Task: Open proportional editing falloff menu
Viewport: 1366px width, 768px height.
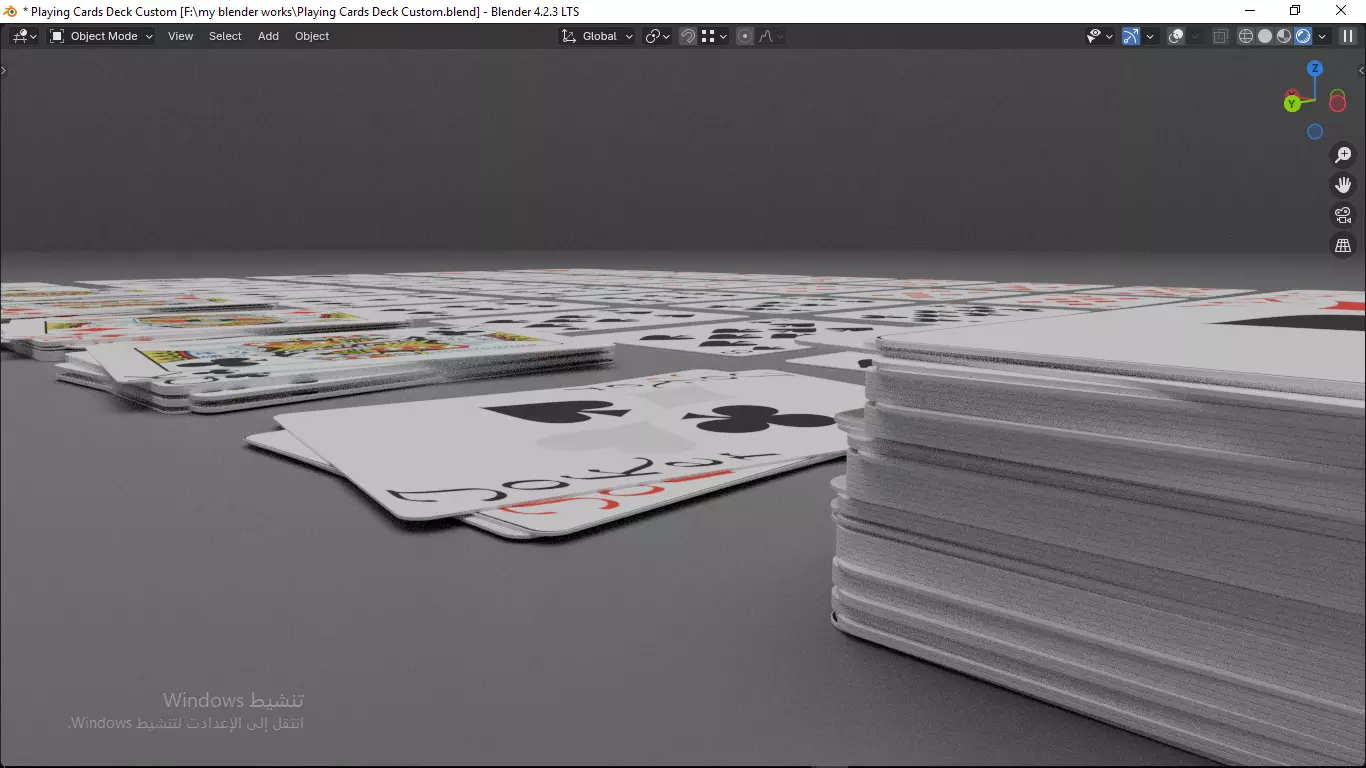Action: [770, 36]
